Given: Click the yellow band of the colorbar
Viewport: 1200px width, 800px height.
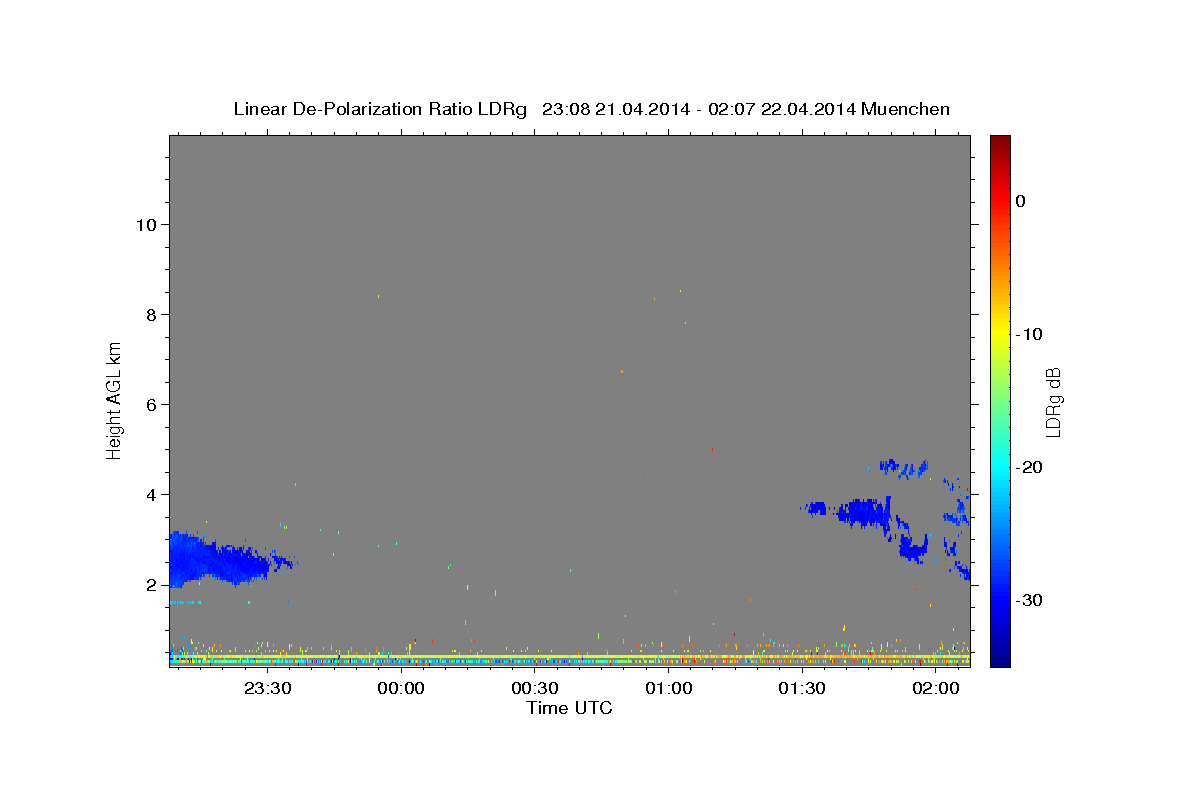Looking at the screenshot, I should [x=1000, y=334].
